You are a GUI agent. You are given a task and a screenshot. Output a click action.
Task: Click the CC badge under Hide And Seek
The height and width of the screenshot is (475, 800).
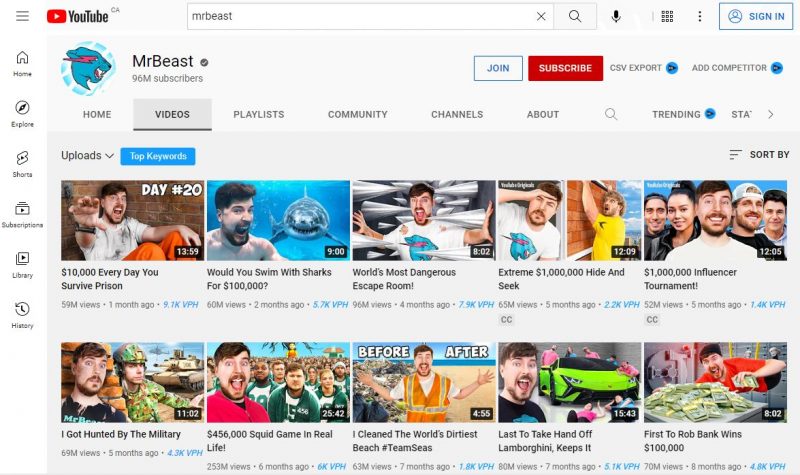coord(506,320)
